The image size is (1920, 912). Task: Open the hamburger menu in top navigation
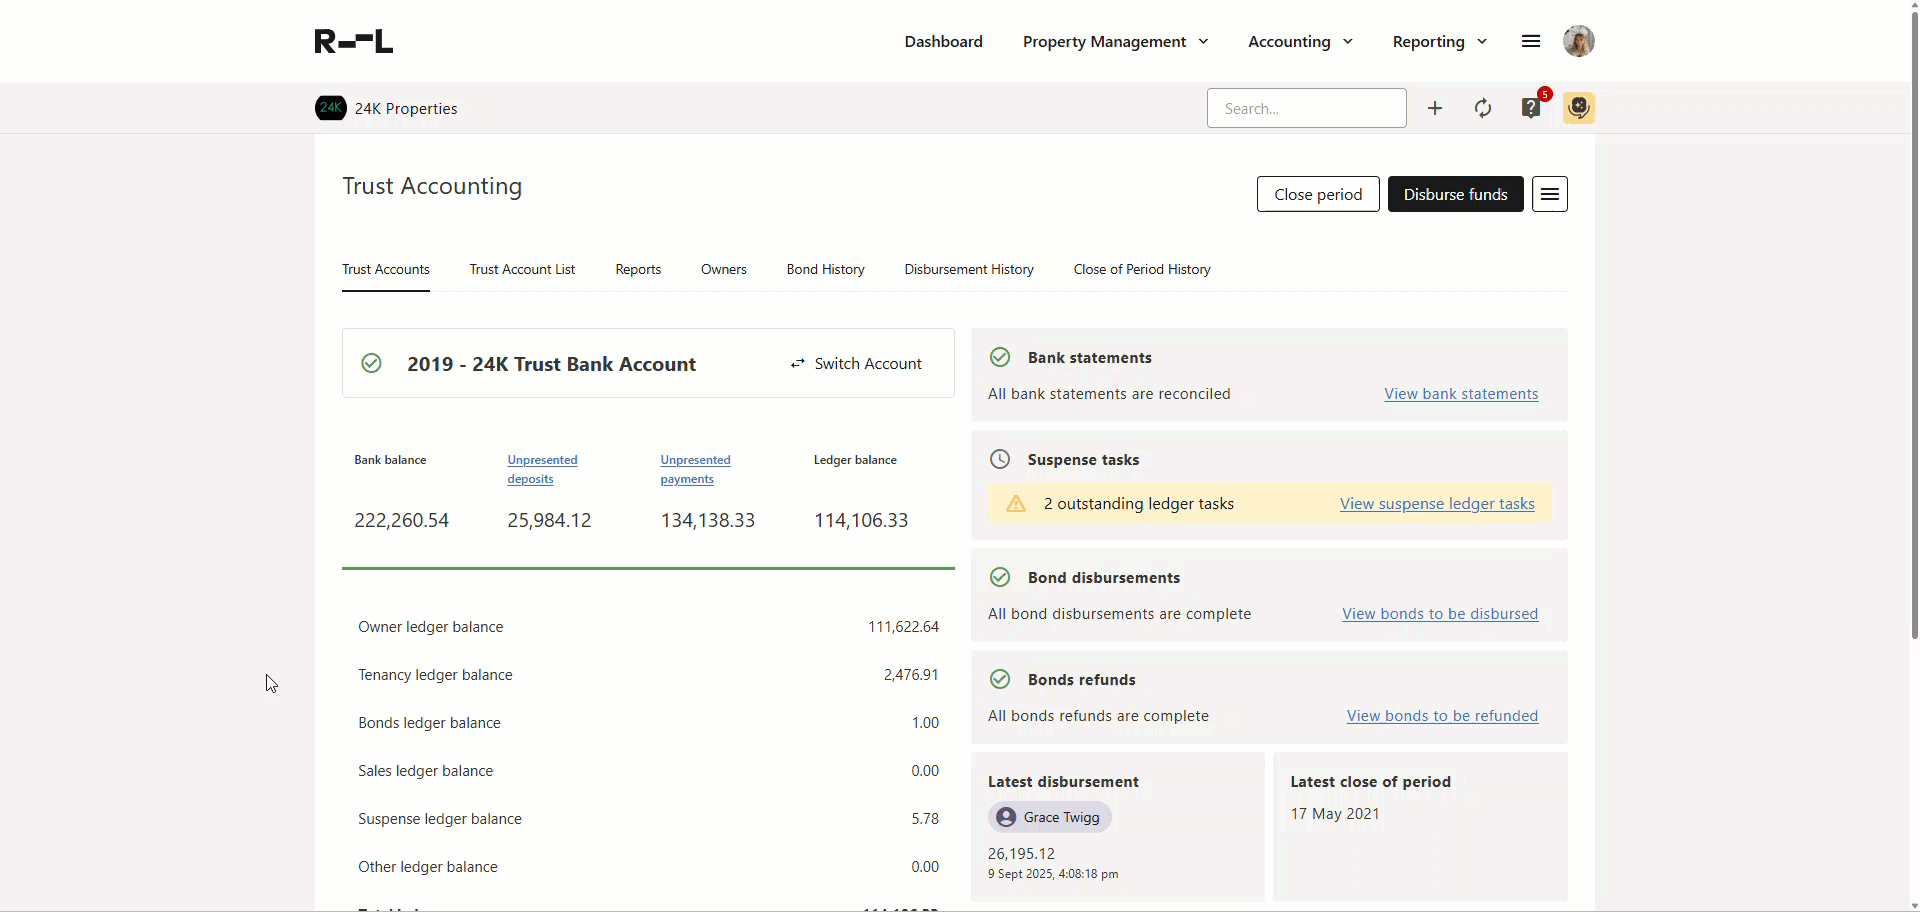[1530, 41]
